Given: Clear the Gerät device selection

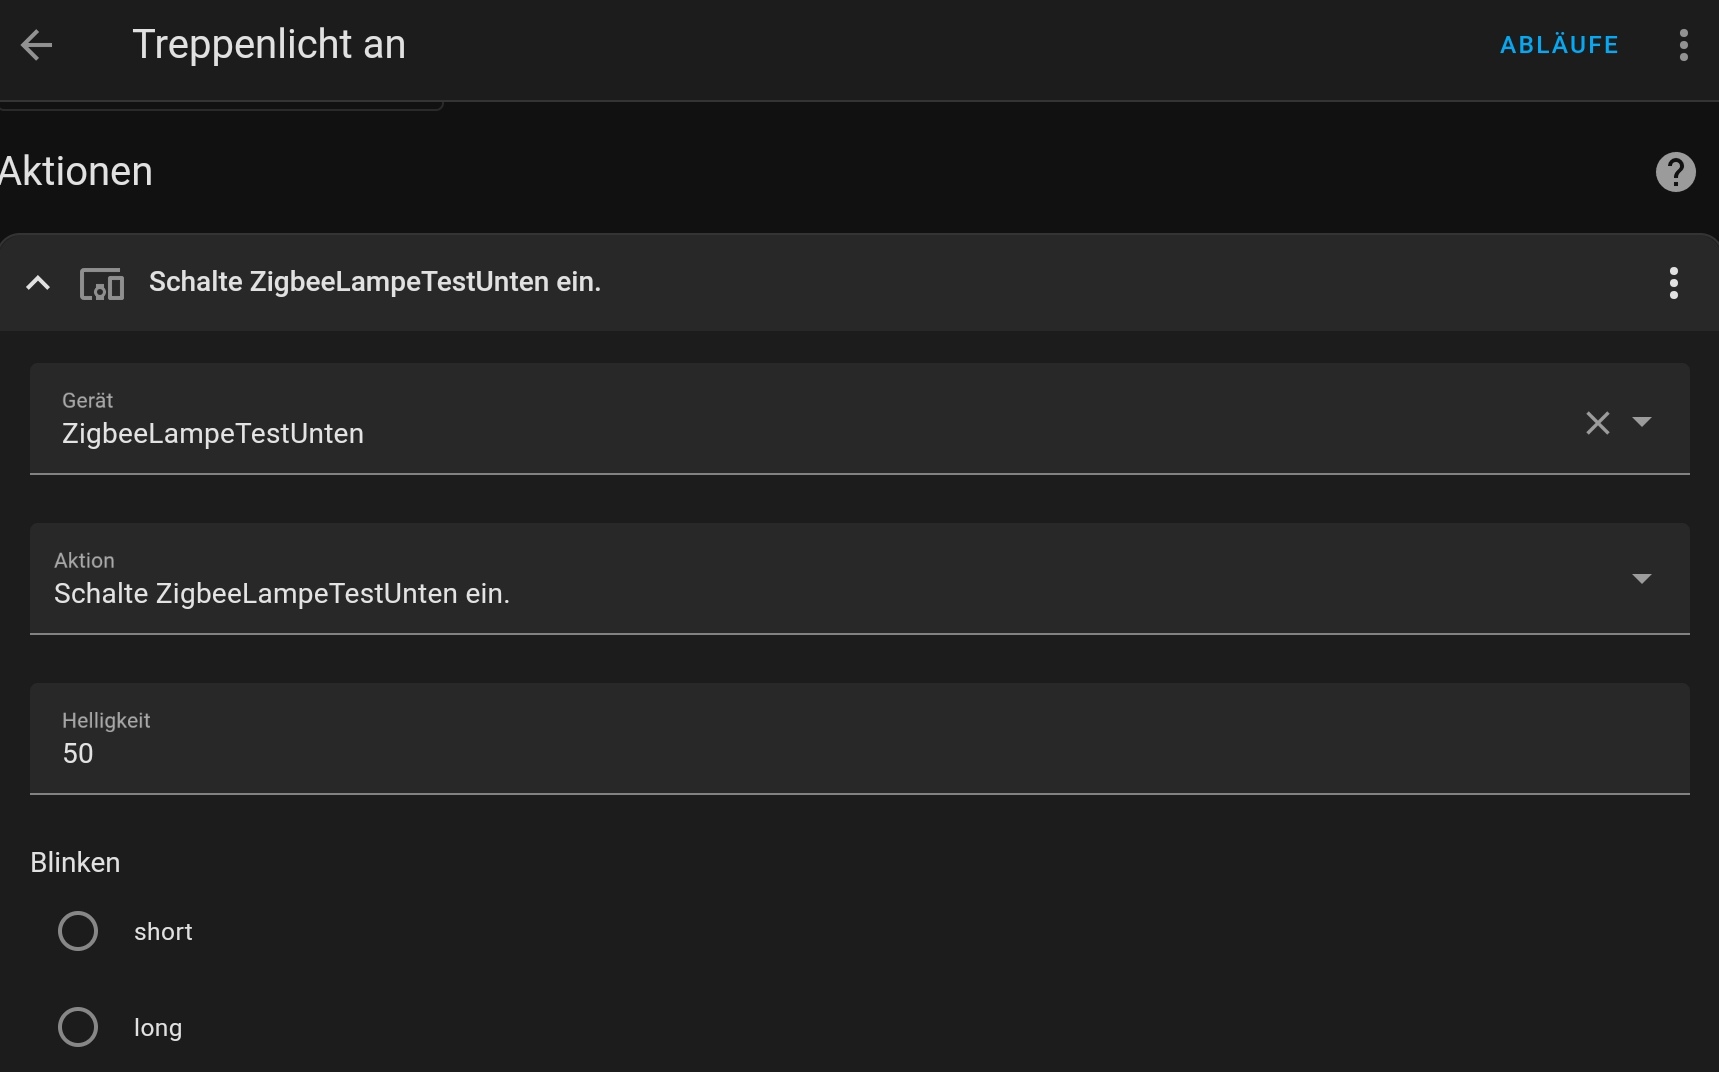Looking at the screenshot, I should click(x=1597, y=423).
